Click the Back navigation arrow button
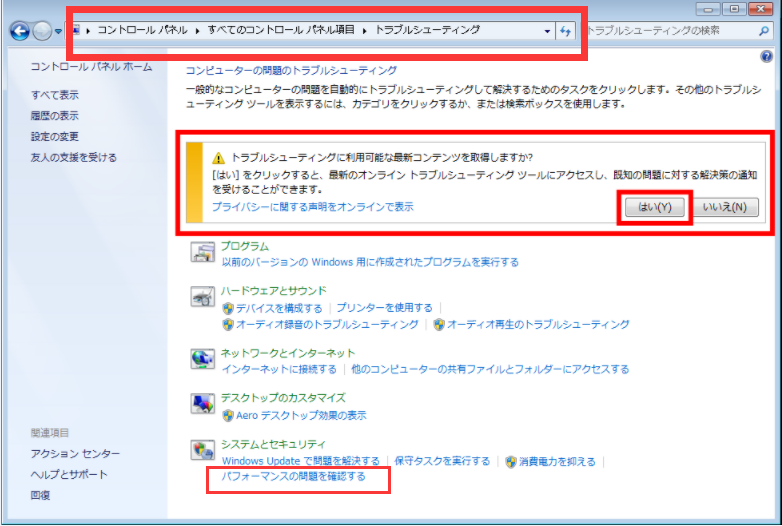Viewport: 782px width, 526px height. pyautogui.click(x=19, y=31)
